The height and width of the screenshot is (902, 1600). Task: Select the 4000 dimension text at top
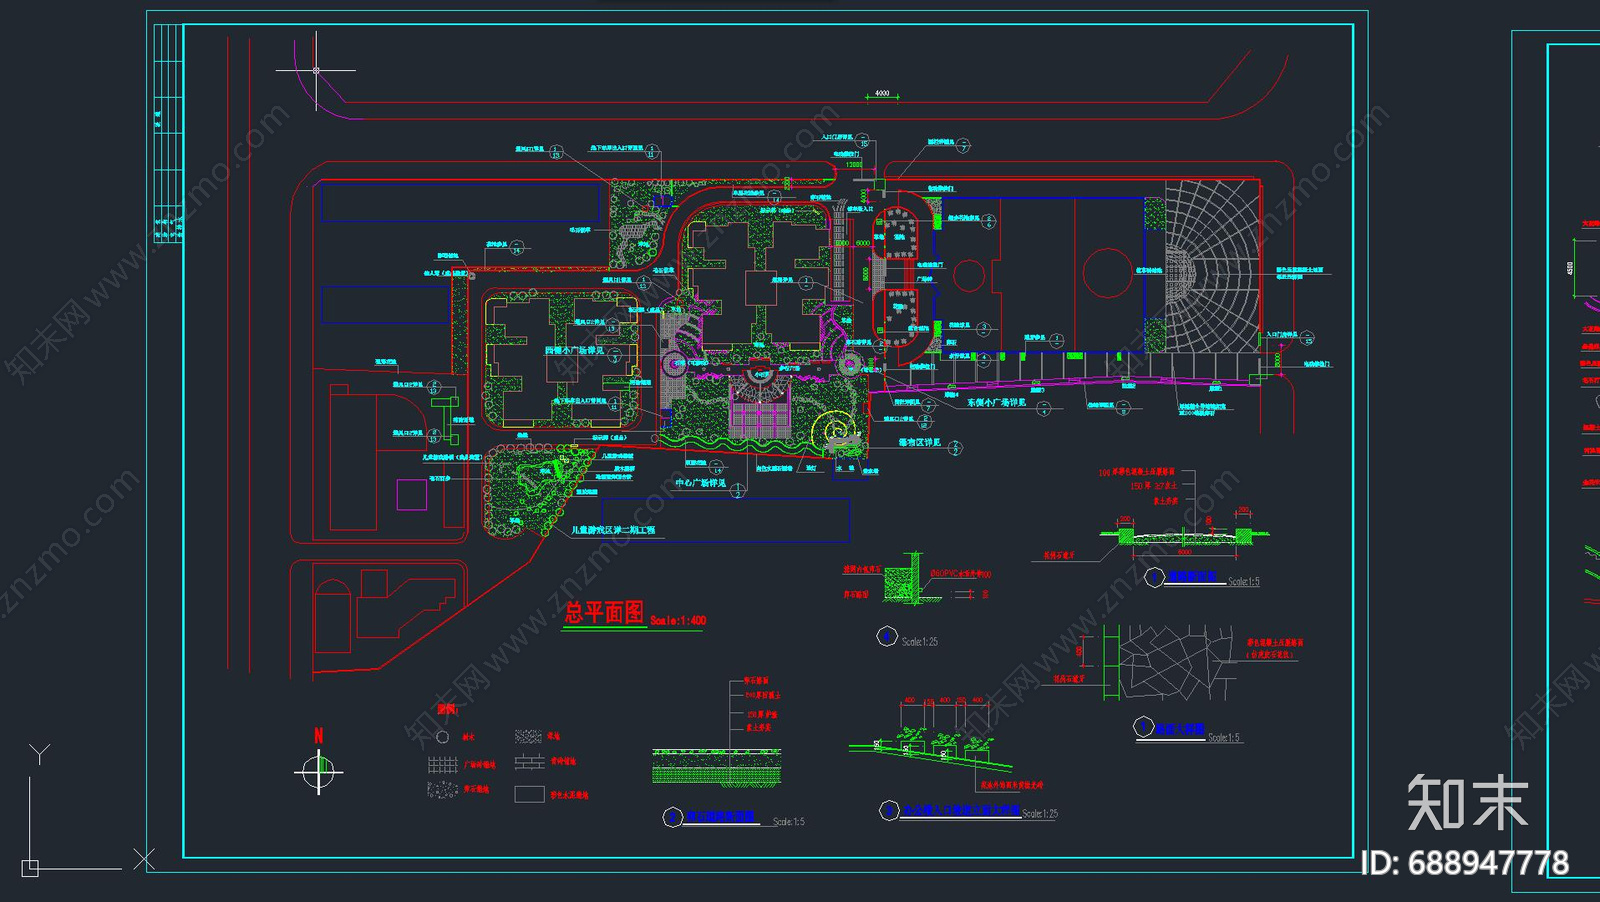(882, 93)
